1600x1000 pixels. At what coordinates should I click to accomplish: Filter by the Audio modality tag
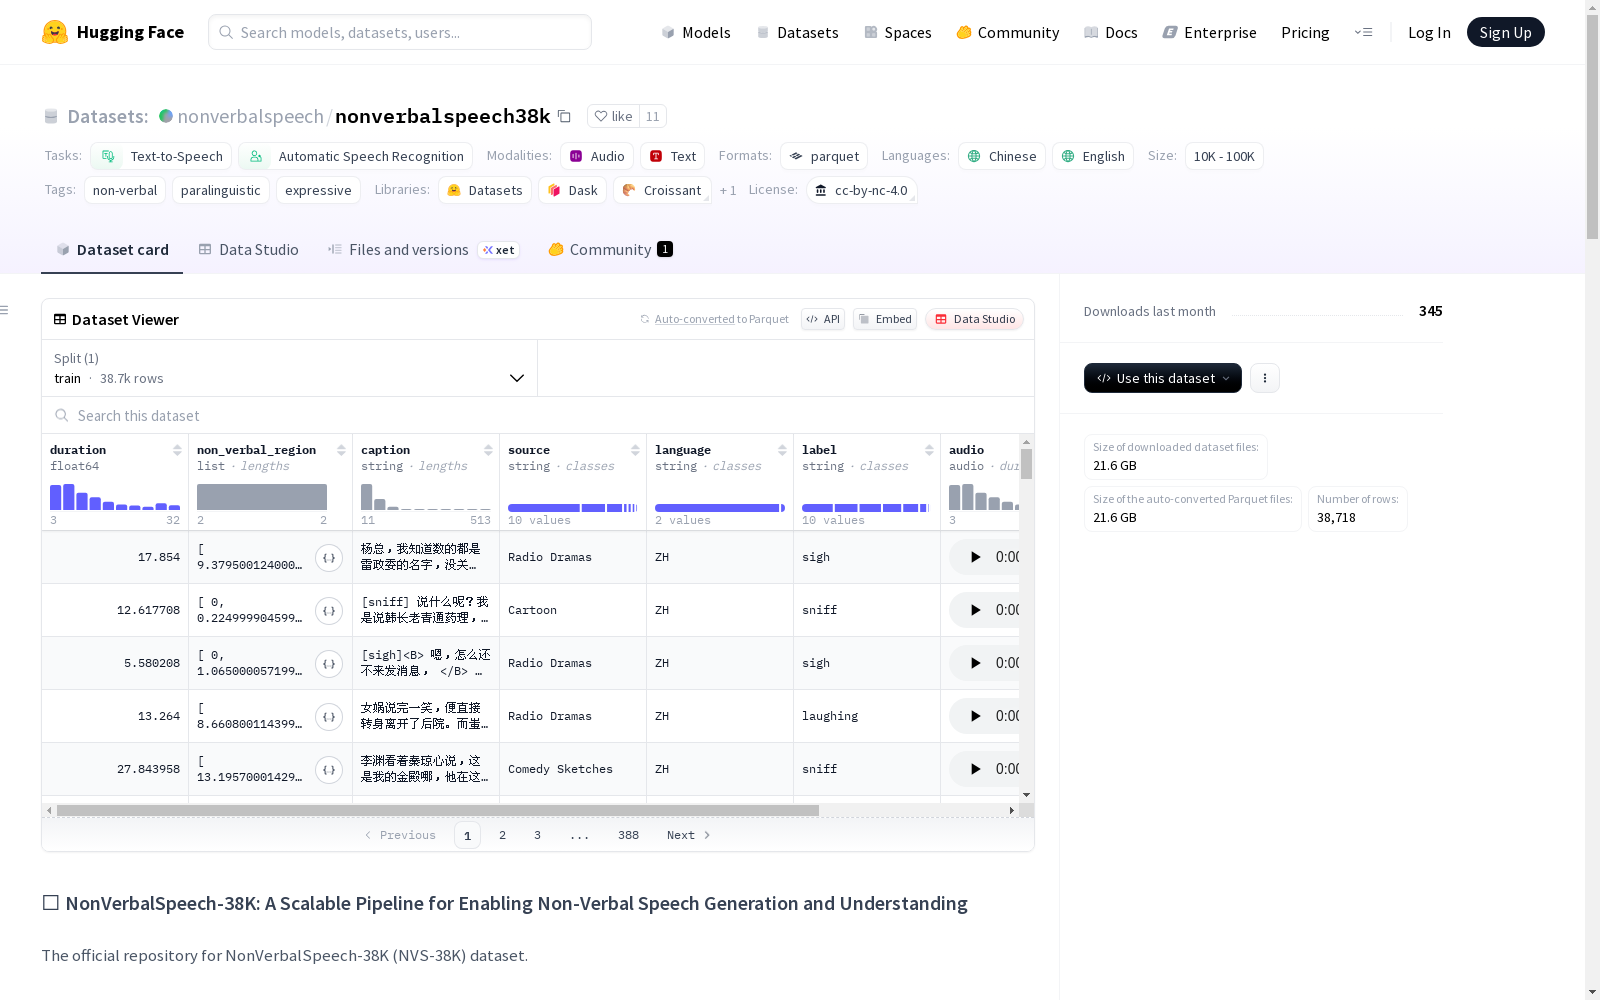point(597,156)
